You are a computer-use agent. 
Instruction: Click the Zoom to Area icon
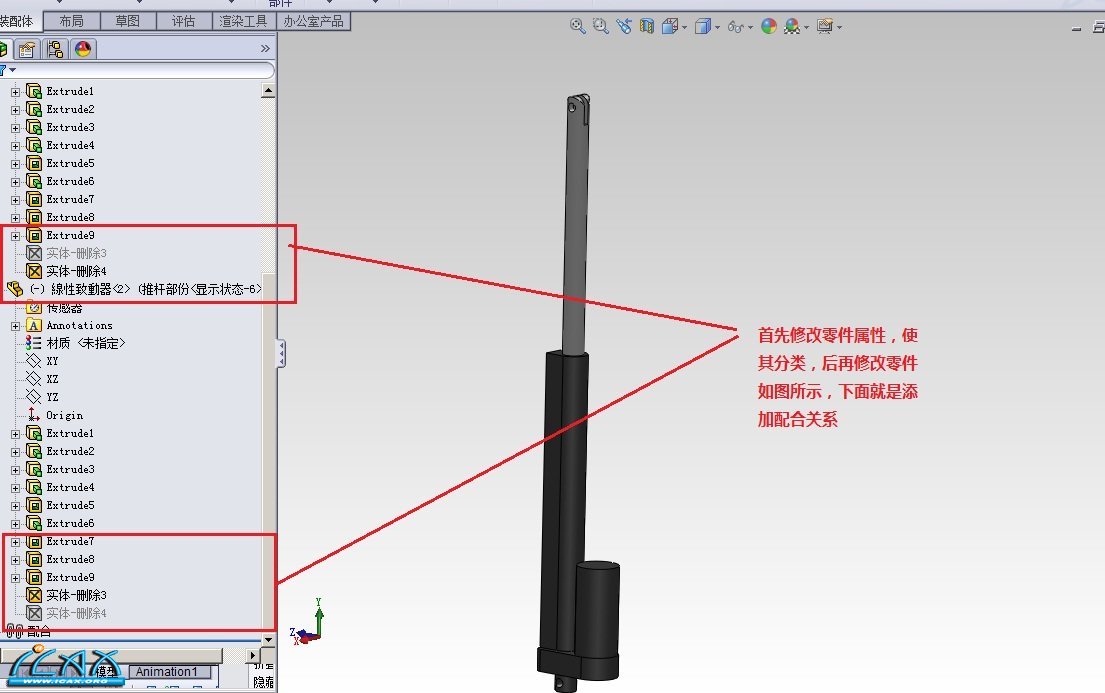tap(600, 27)
